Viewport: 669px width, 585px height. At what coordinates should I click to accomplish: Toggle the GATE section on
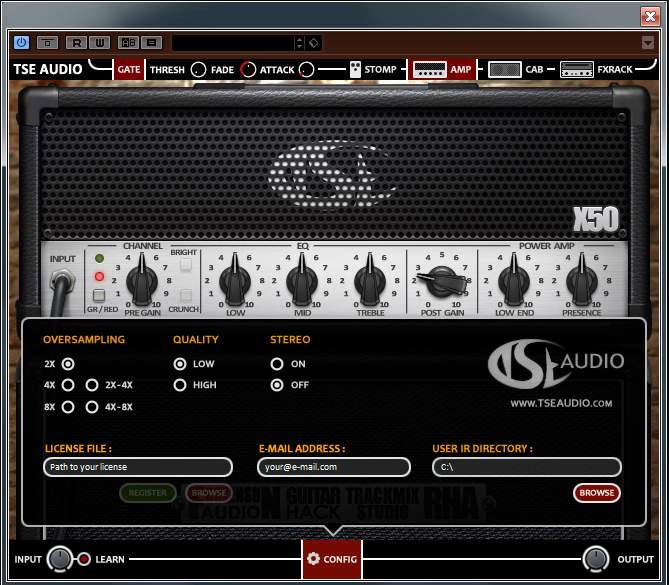[x=129, y=70]
